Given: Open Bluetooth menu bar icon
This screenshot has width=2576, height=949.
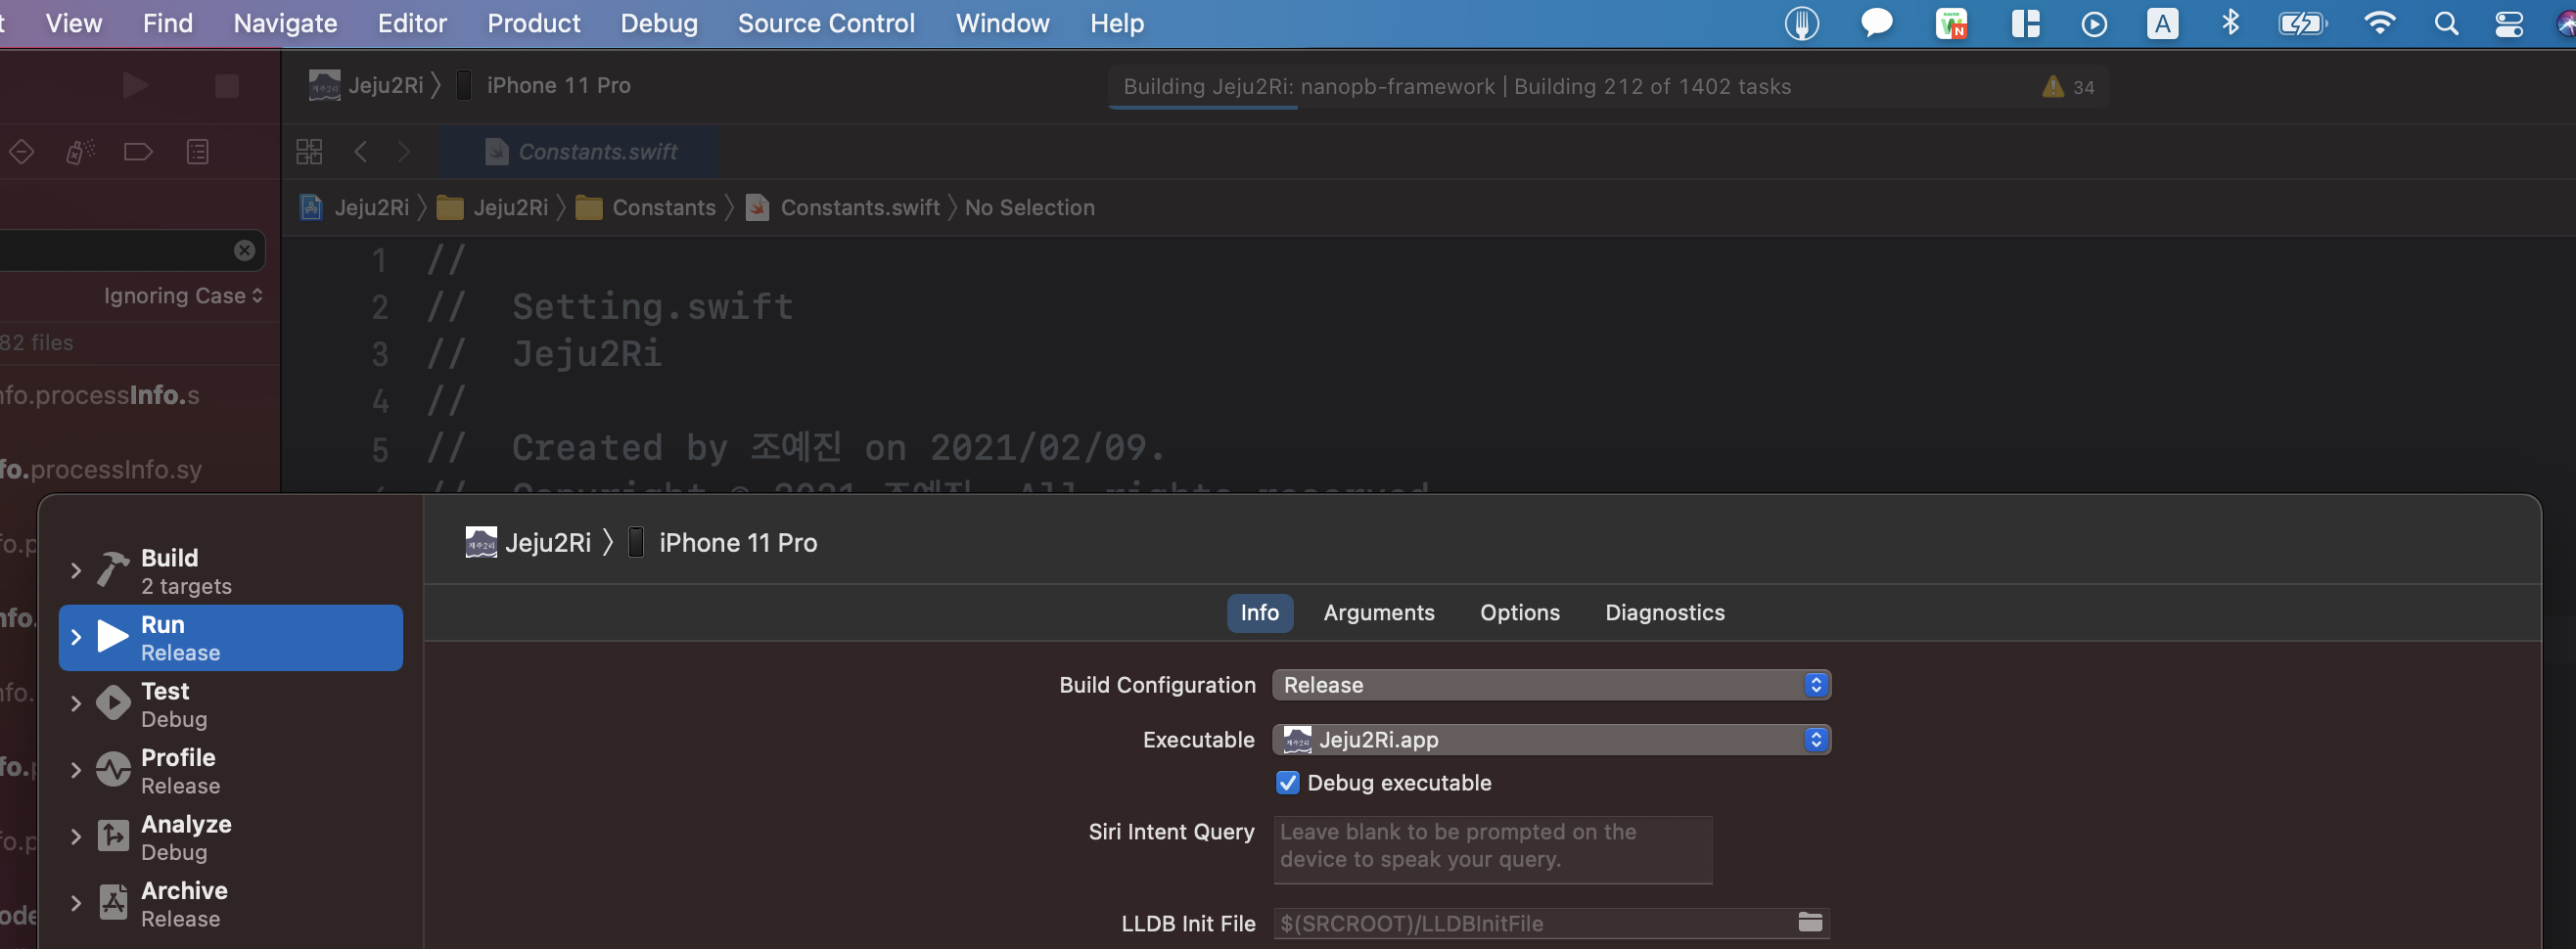Looking at the screenshot, I should click(x=2230, y=23).
